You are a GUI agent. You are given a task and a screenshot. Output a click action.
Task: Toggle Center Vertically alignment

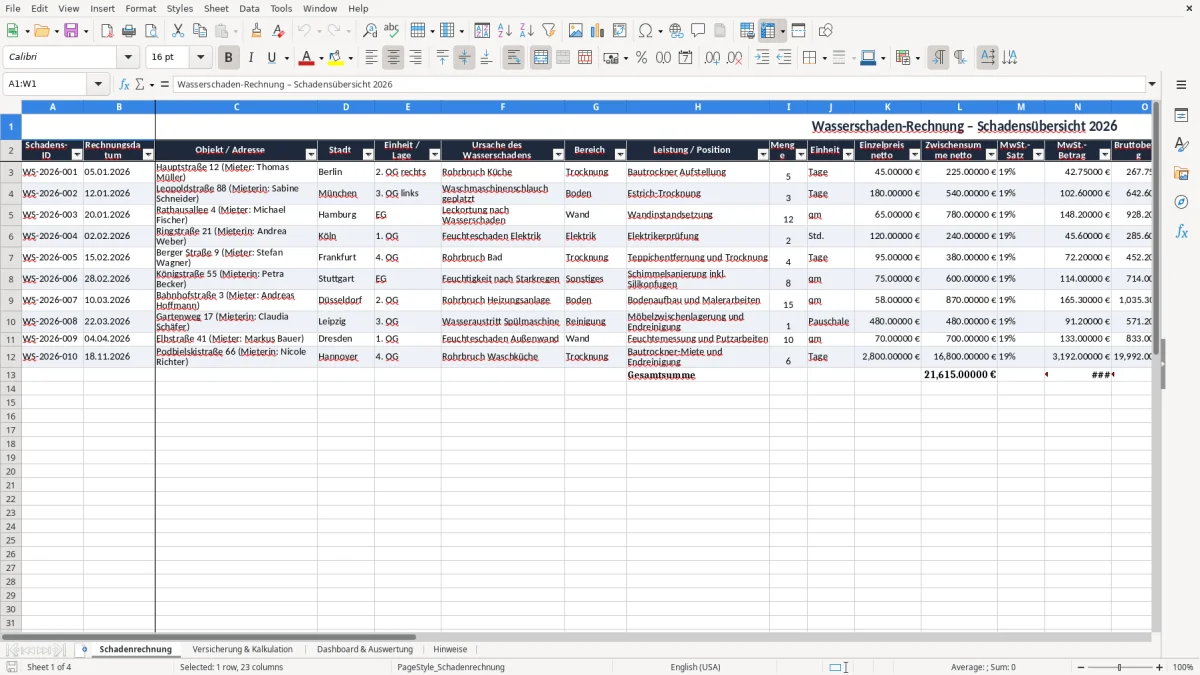(464, 58)
